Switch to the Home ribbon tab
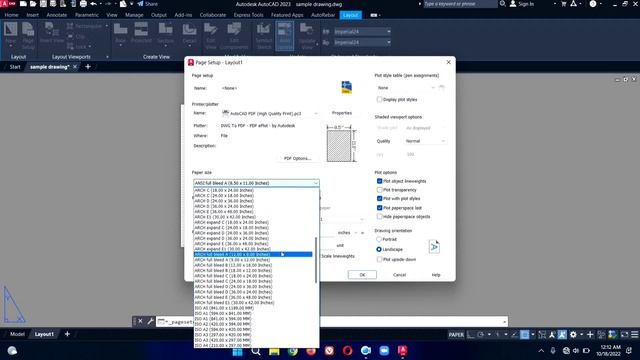 pos(11,15)
